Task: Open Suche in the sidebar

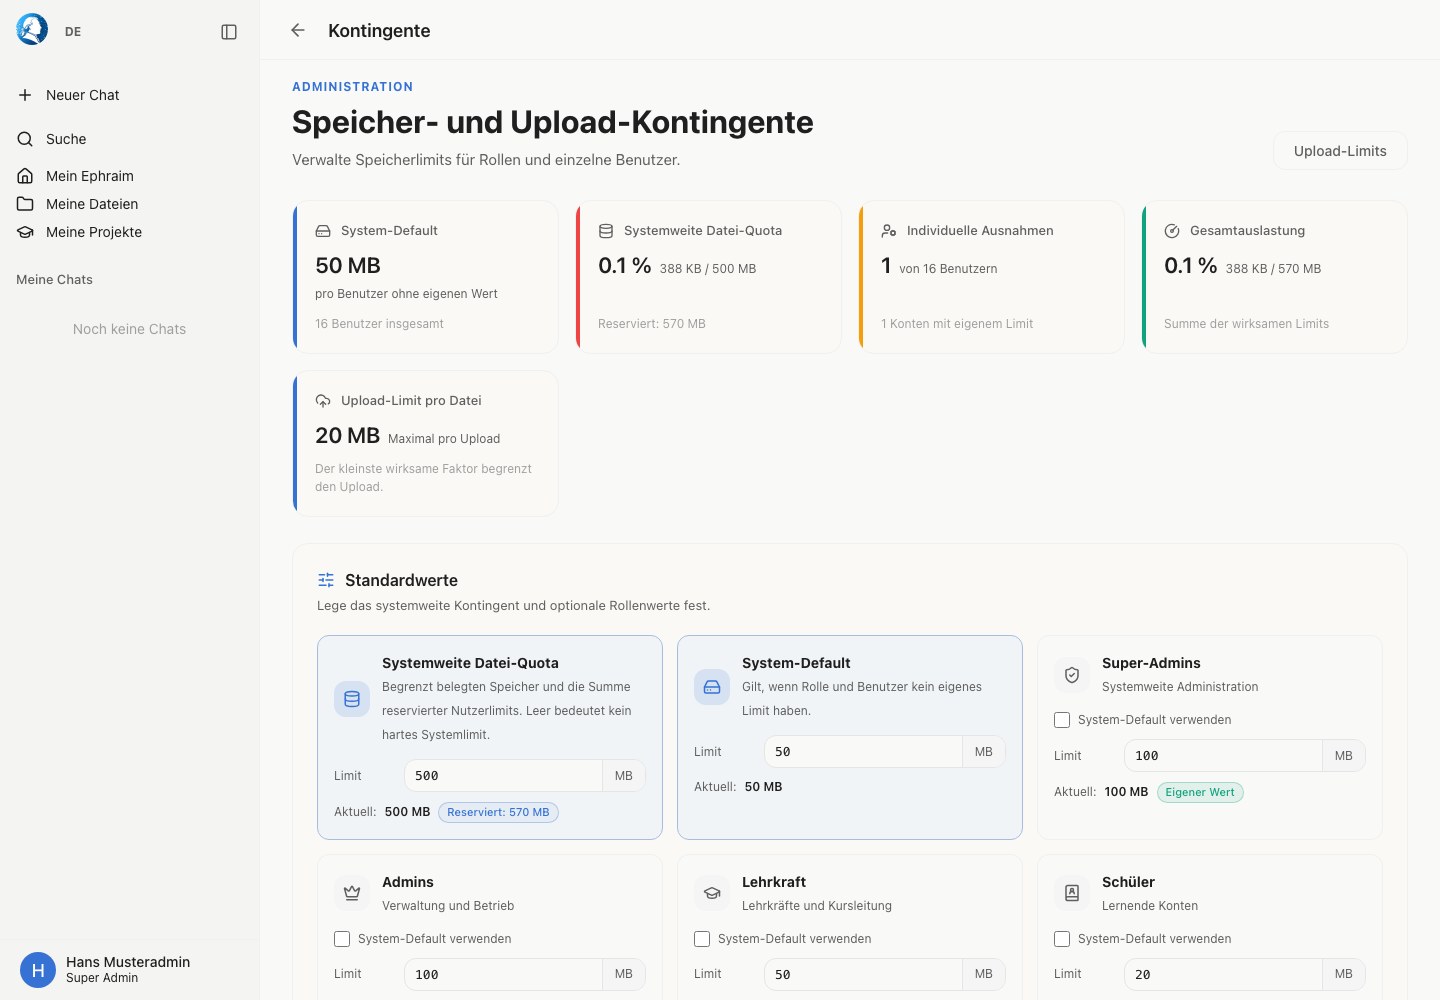Action: point(130,139)
